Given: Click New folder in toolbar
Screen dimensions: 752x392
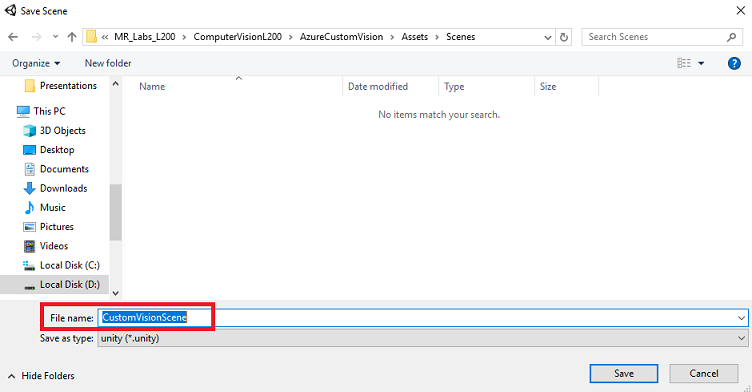Looking at the screenshot, I should pyautogui.click(x=108, y=63).
